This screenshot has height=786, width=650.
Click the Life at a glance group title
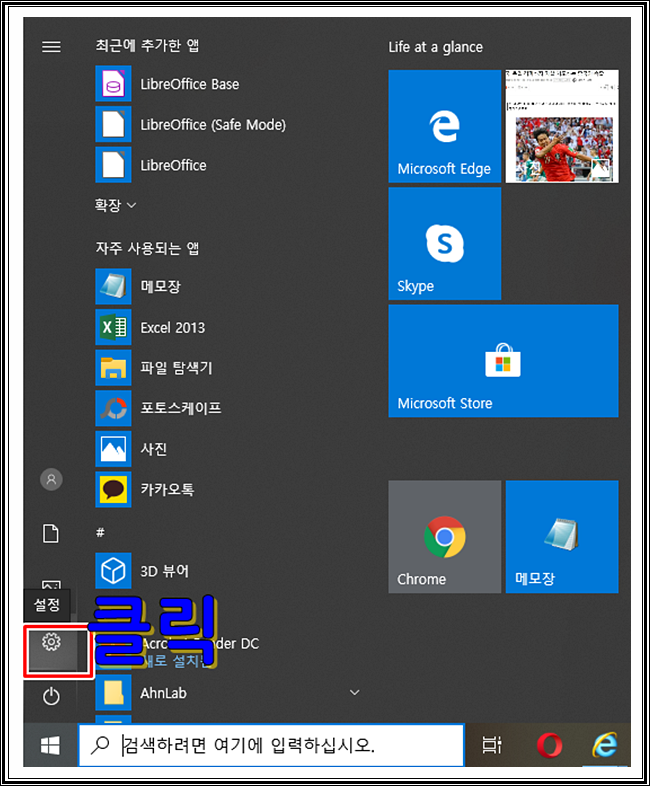tap(436, 47)
